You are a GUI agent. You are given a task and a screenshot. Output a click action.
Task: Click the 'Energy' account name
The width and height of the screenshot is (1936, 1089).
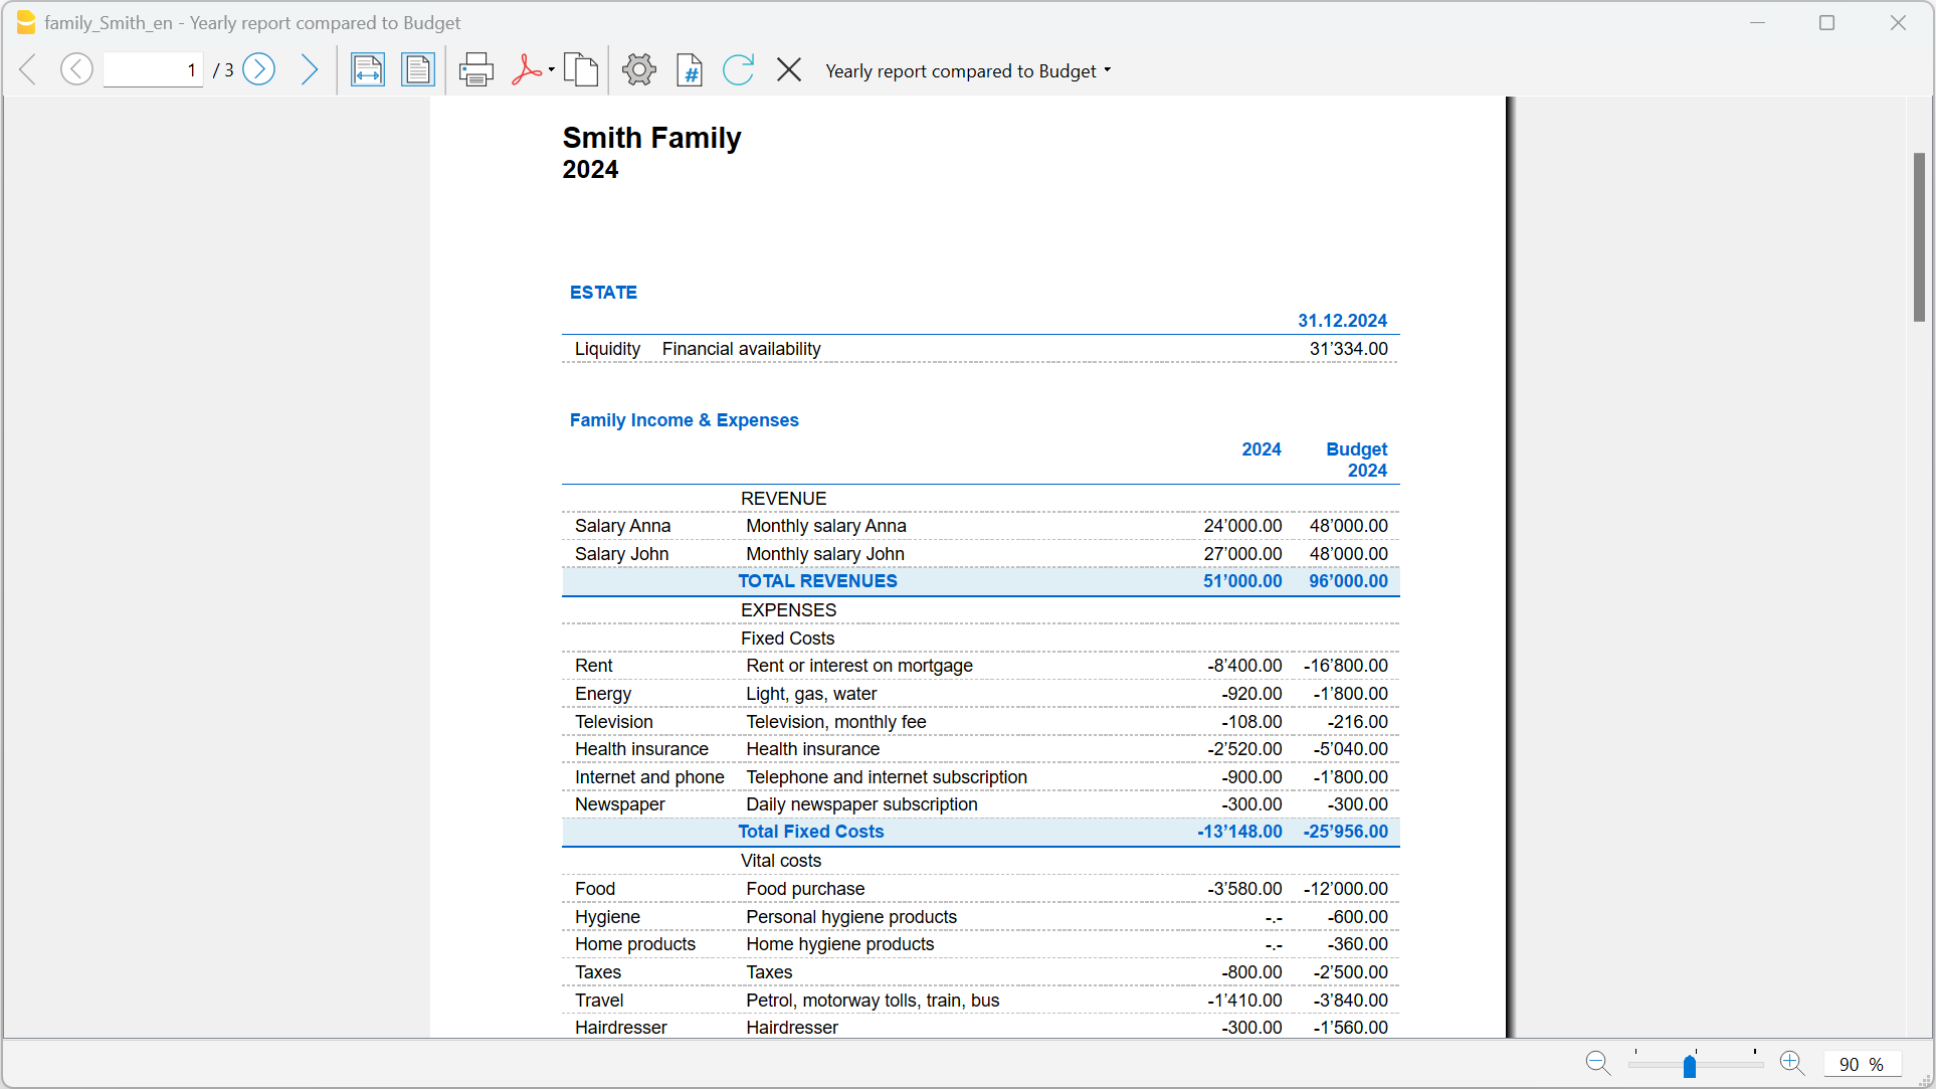(x=603, y=694)
